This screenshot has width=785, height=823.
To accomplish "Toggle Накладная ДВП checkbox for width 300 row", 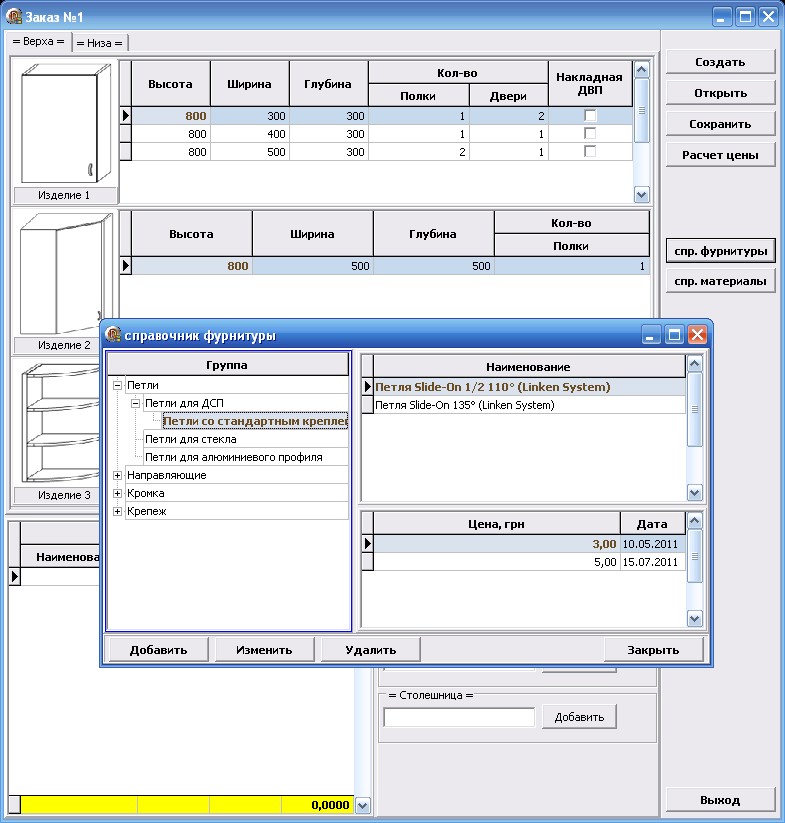I will click(590, 115).
